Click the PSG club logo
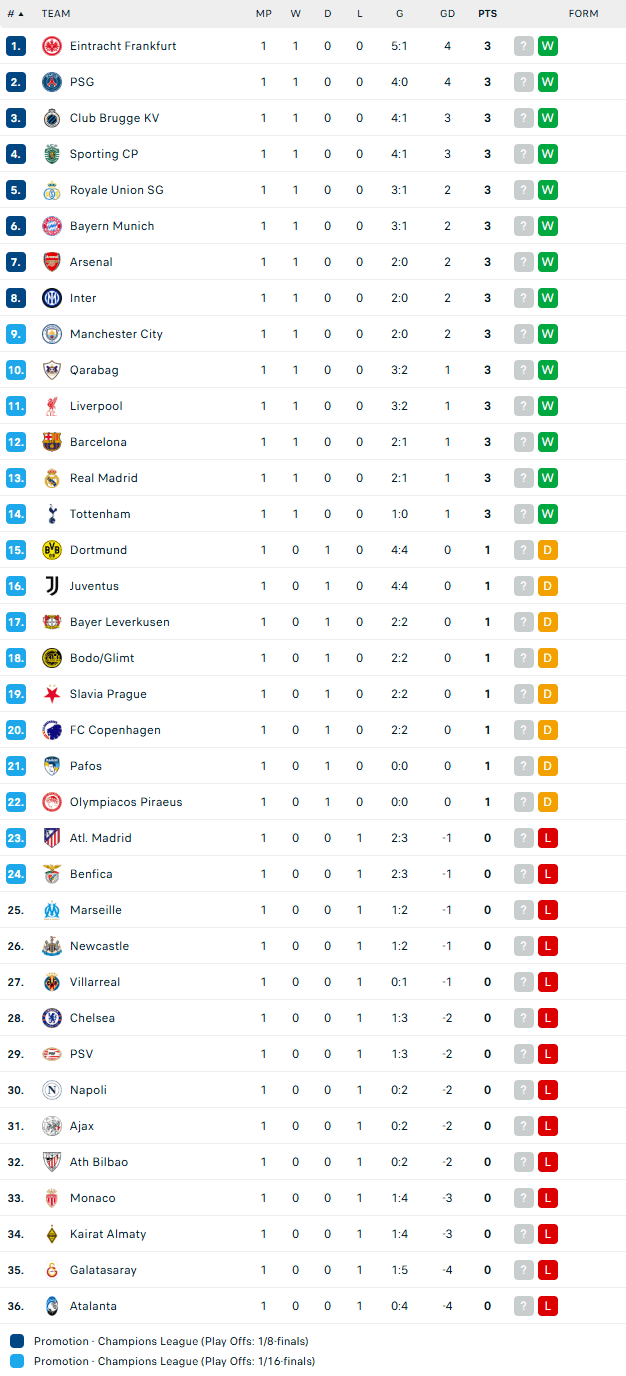This screenshot has height=1376, width=626. [x=52, y=82]
